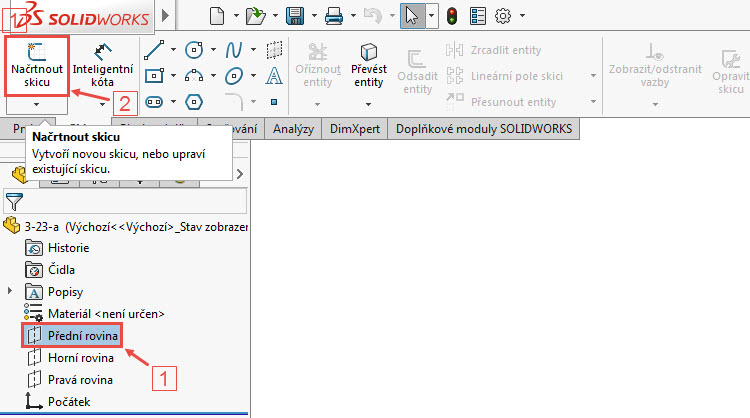Open Options gear settings

click(x=503, y=16)
